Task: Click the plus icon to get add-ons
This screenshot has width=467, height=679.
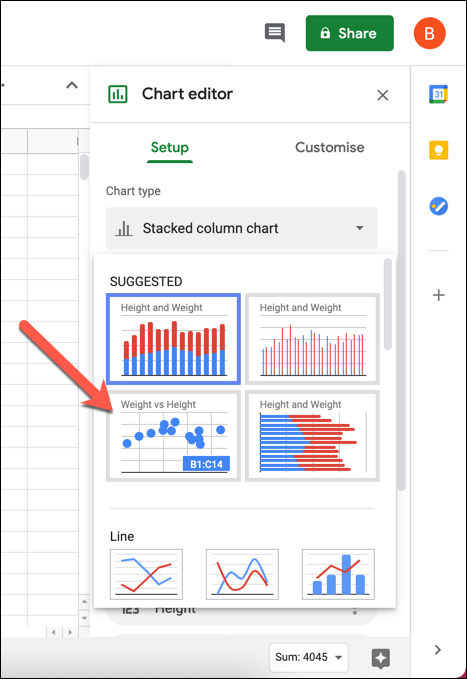Action: pos(438,295)
